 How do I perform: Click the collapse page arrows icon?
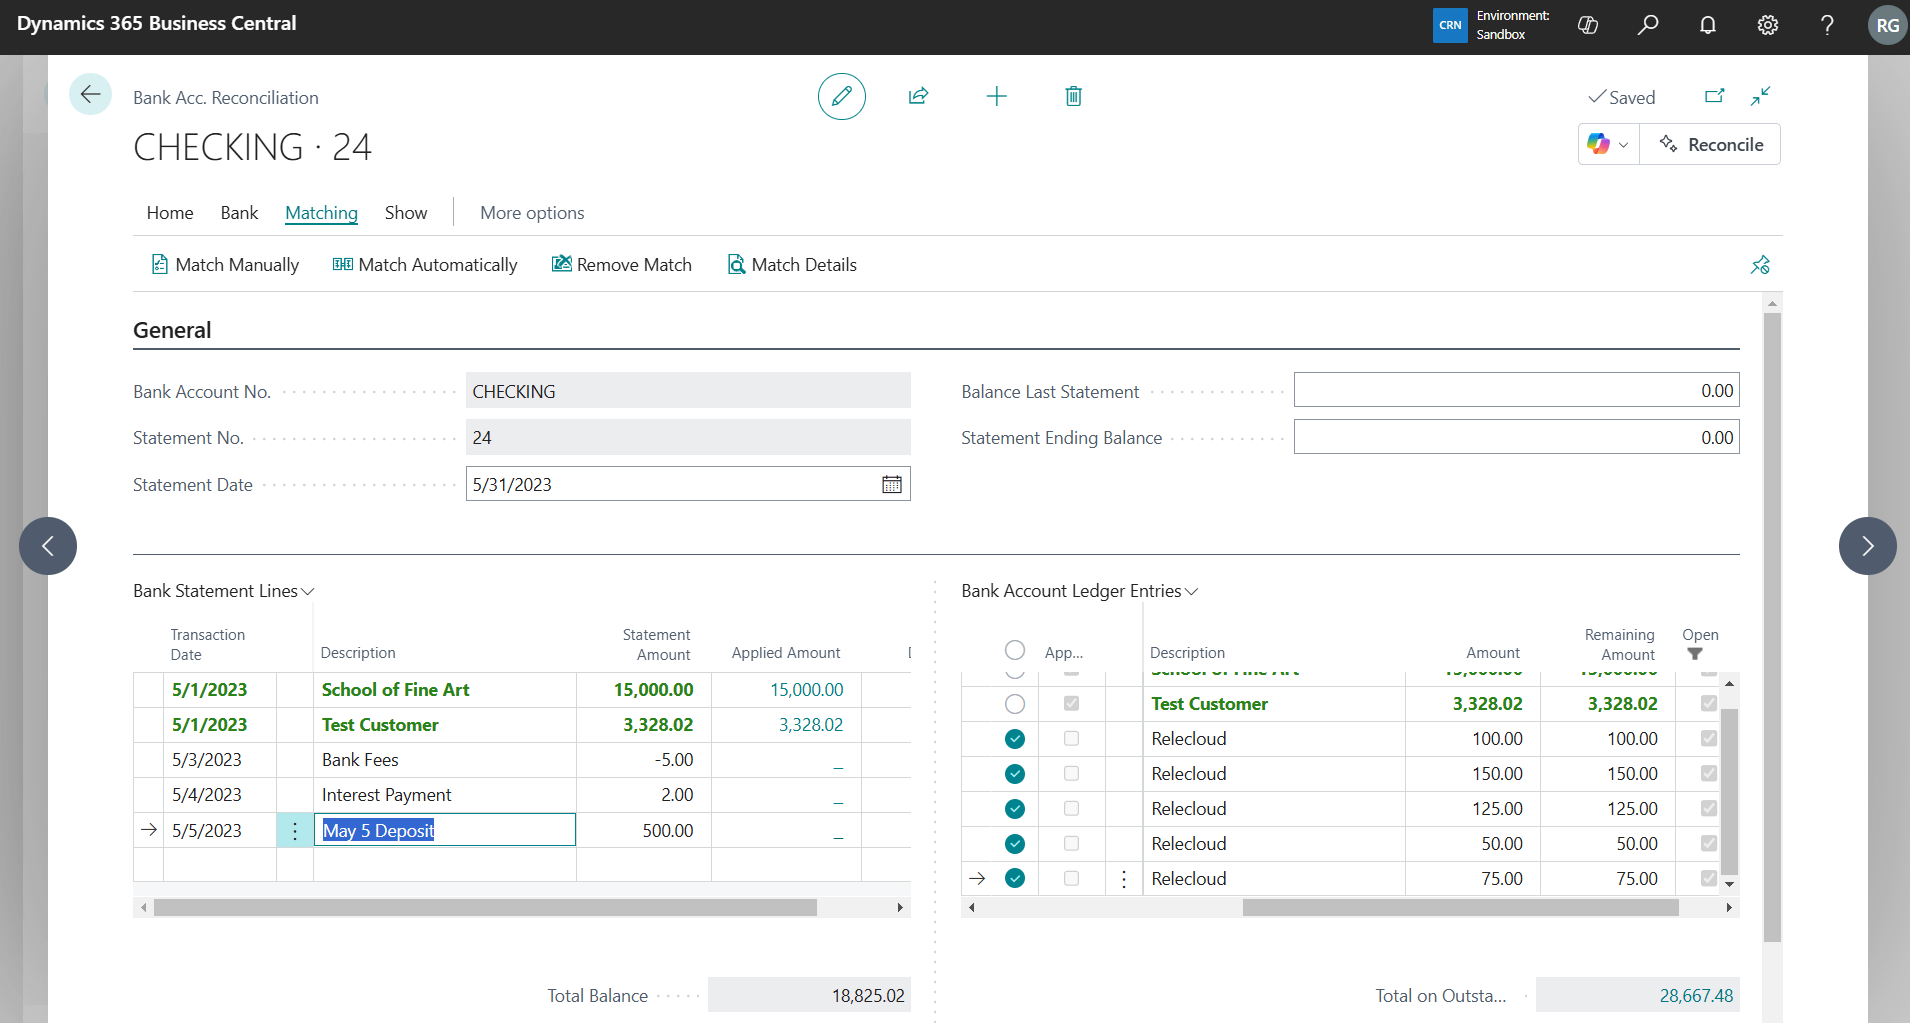tap(1760, 96)
